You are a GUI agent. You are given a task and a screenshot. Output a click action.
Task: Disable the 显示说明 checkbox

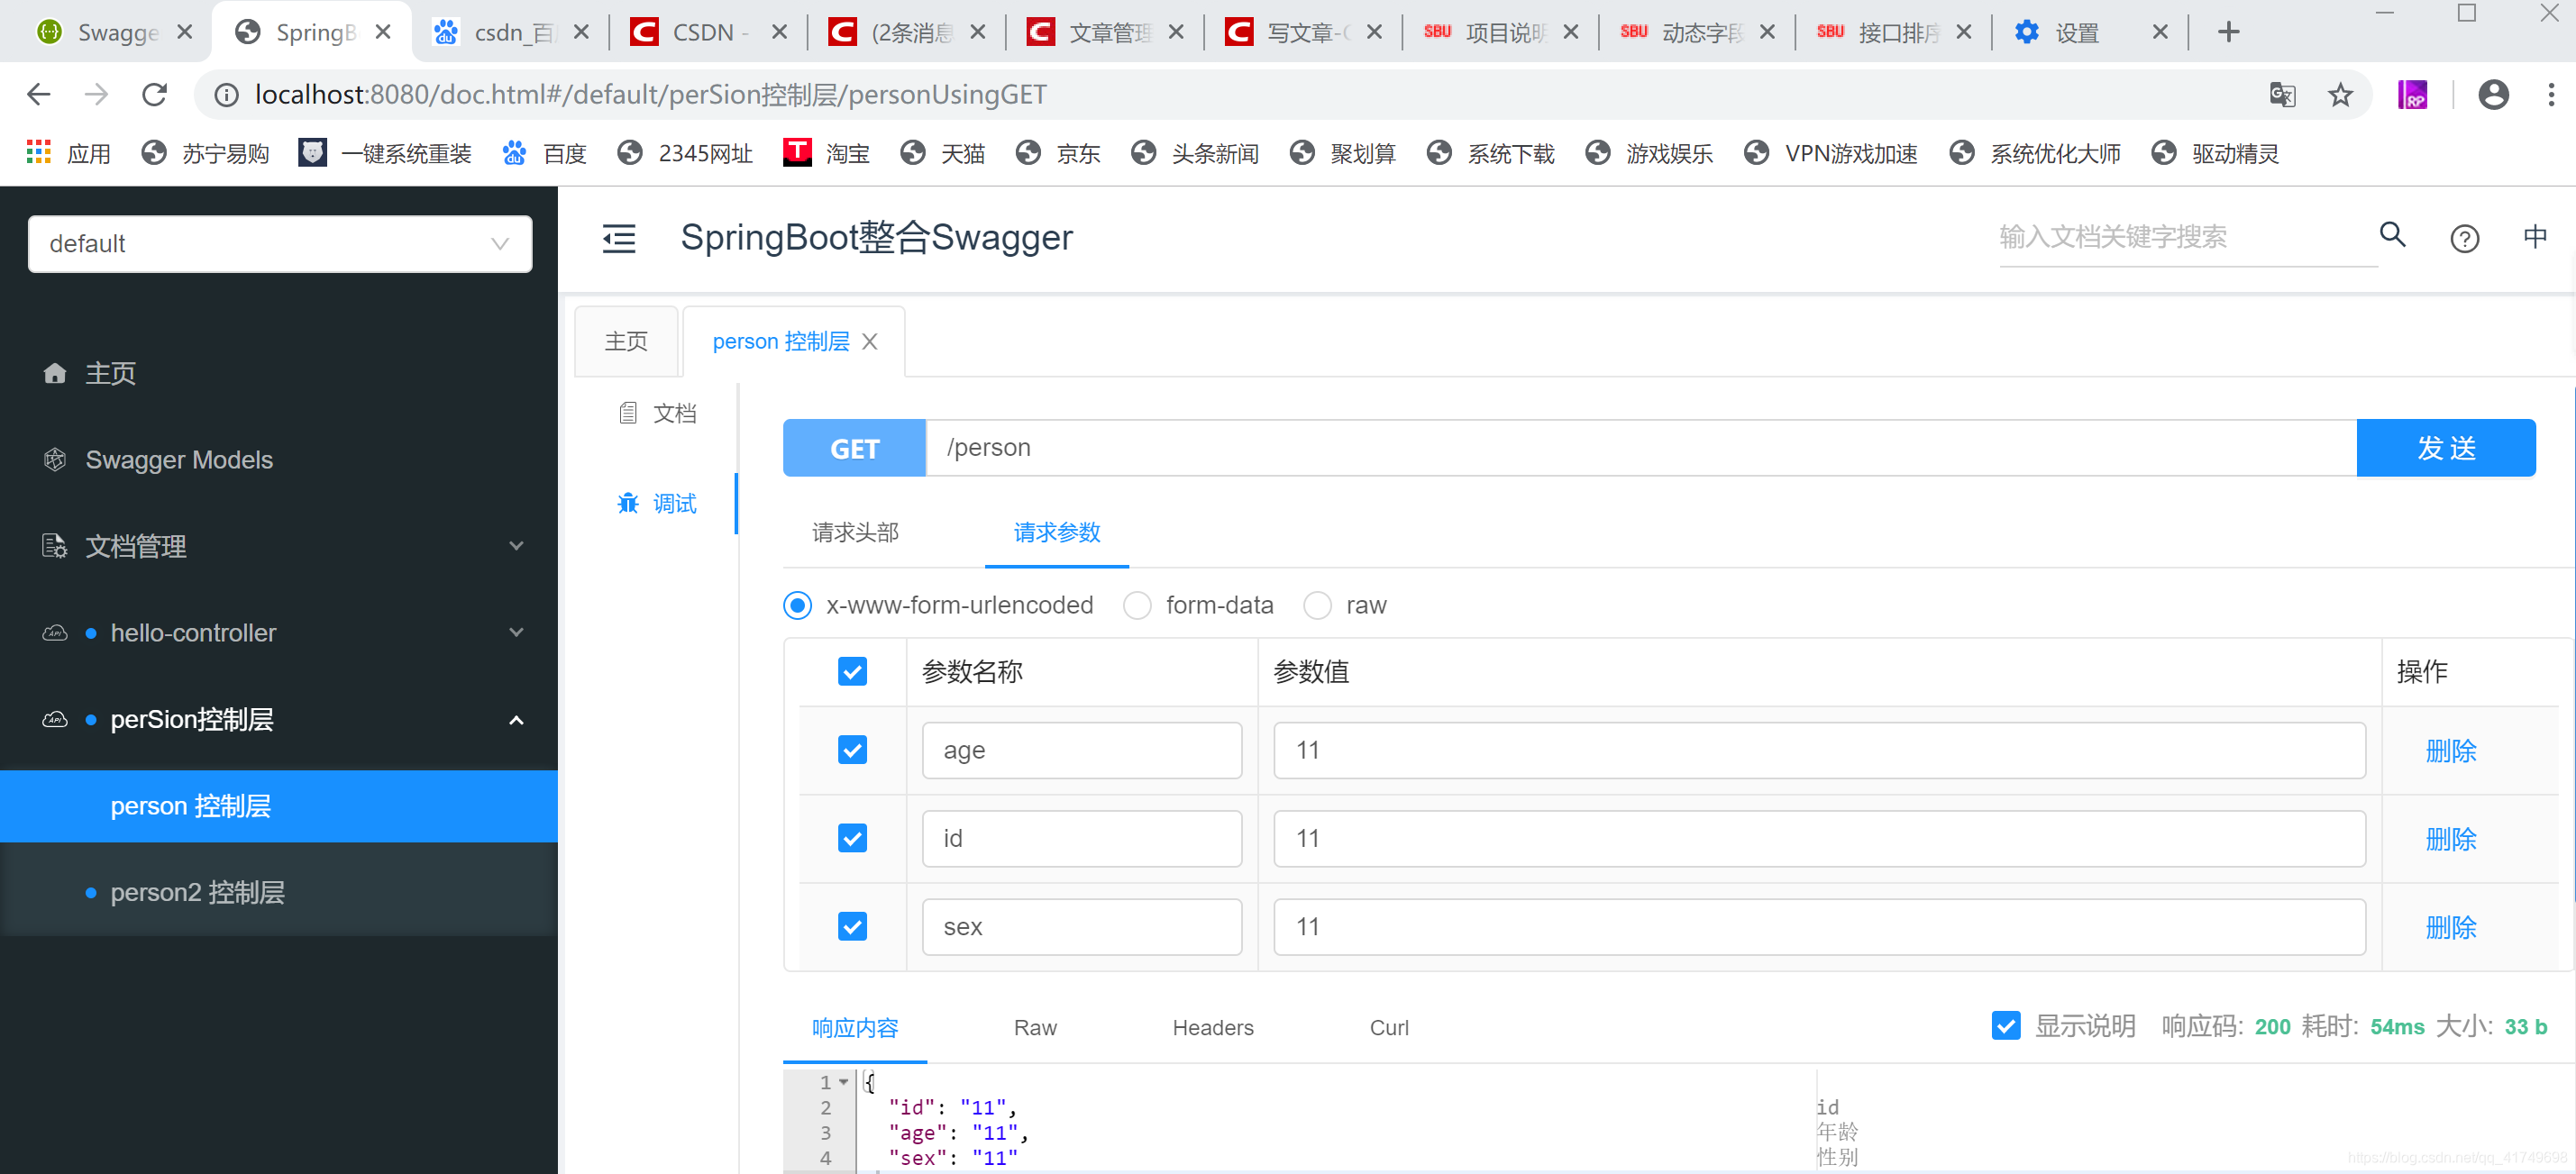(x=2006, y=1026)
